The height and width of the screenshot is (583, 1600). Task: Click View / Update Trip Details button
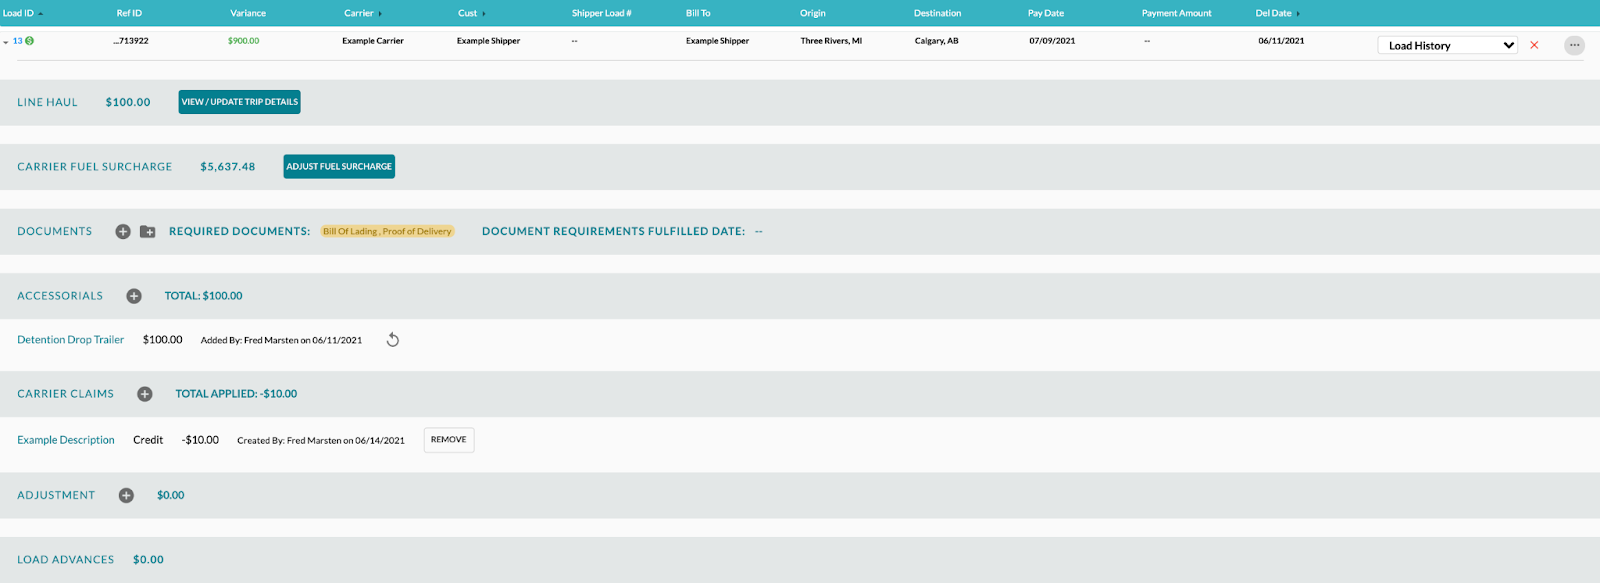pyautogui.click(x=239, y=102)
